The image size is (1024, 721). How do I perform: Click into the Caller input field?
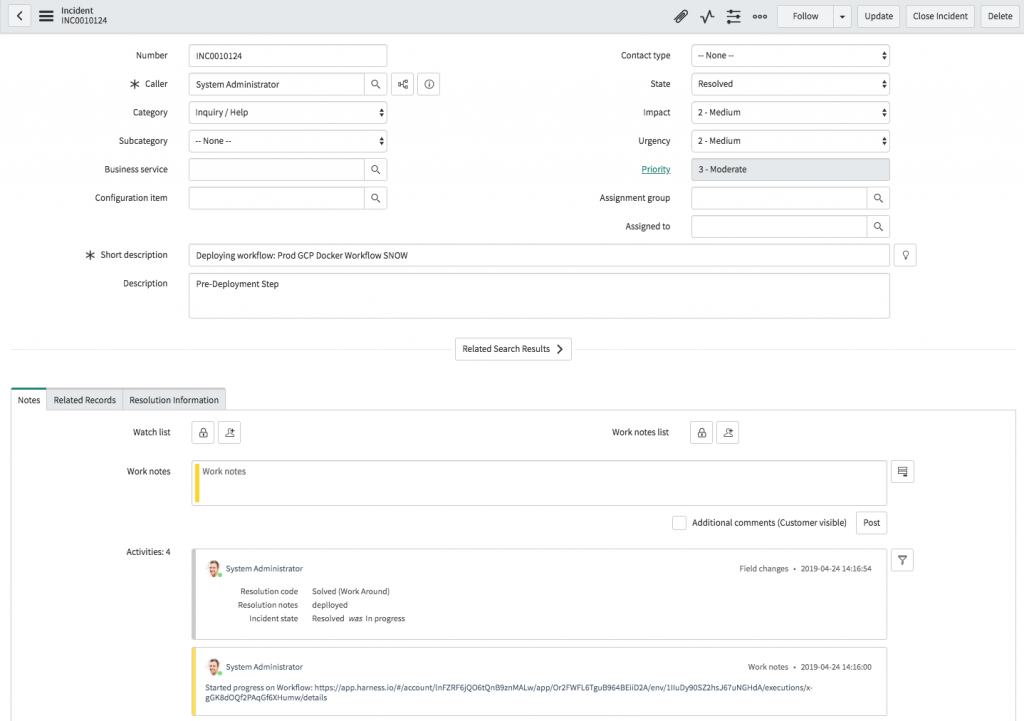[x=276, y=84]
